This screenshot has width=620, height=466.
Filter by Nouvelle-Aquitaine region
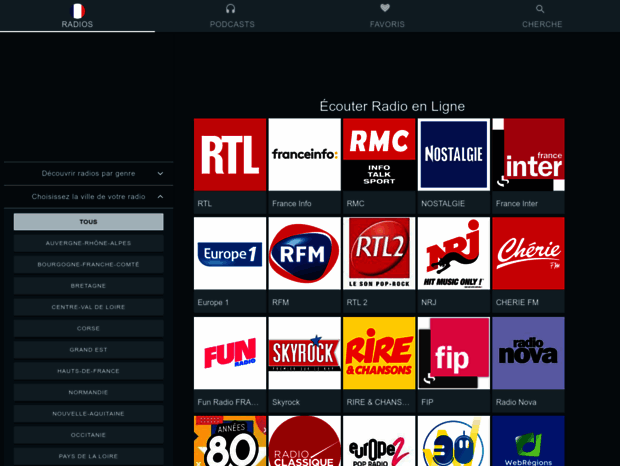coord(88,414)
